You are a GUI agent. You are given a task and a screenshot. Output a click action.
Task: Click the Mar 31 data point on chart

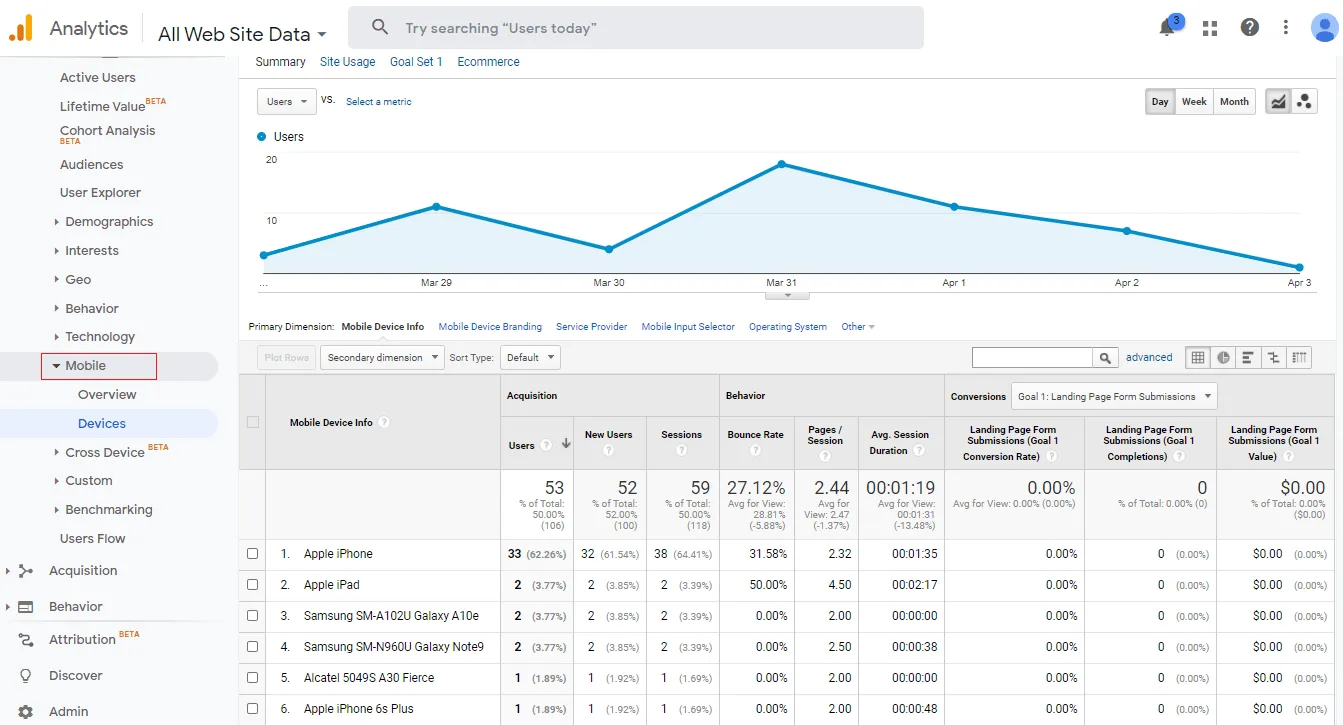click(x=781, y=164)
